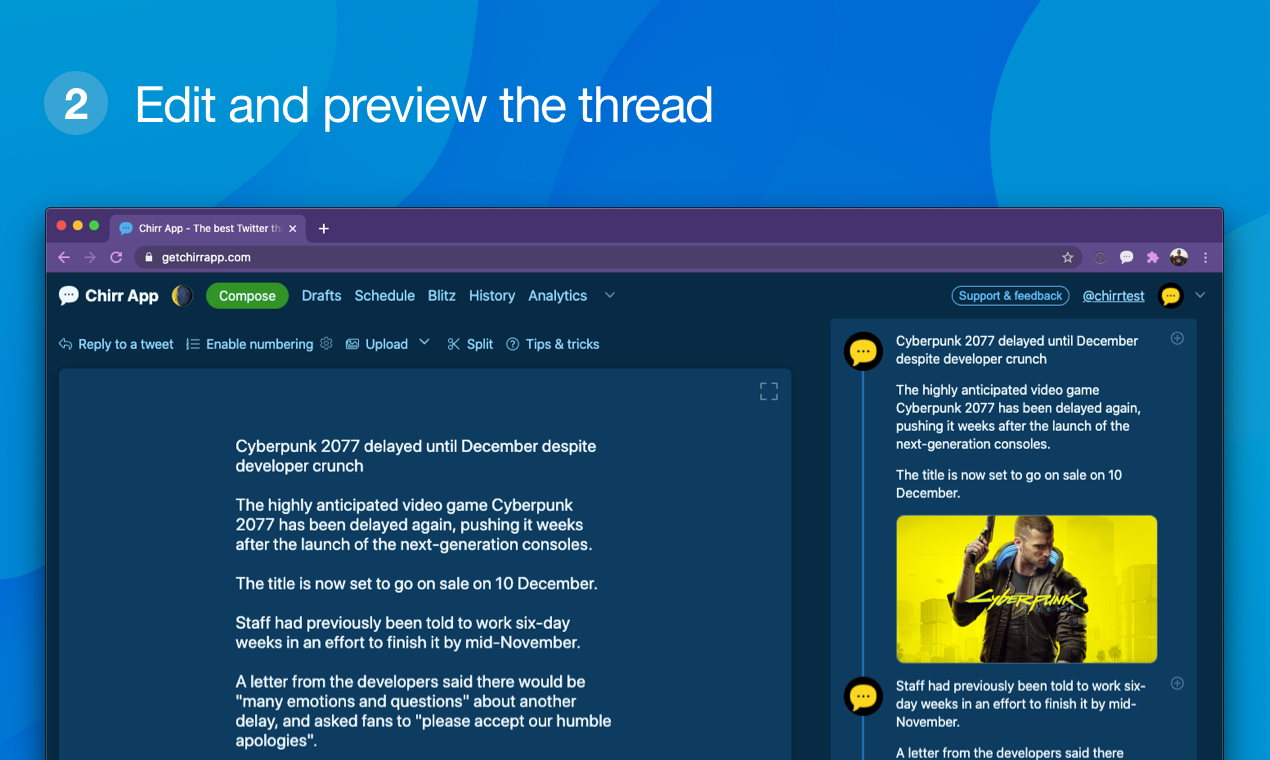Click the Upload image option
Image resolution: width=1270 pixels, height=760 pixels.
(377, 344)
